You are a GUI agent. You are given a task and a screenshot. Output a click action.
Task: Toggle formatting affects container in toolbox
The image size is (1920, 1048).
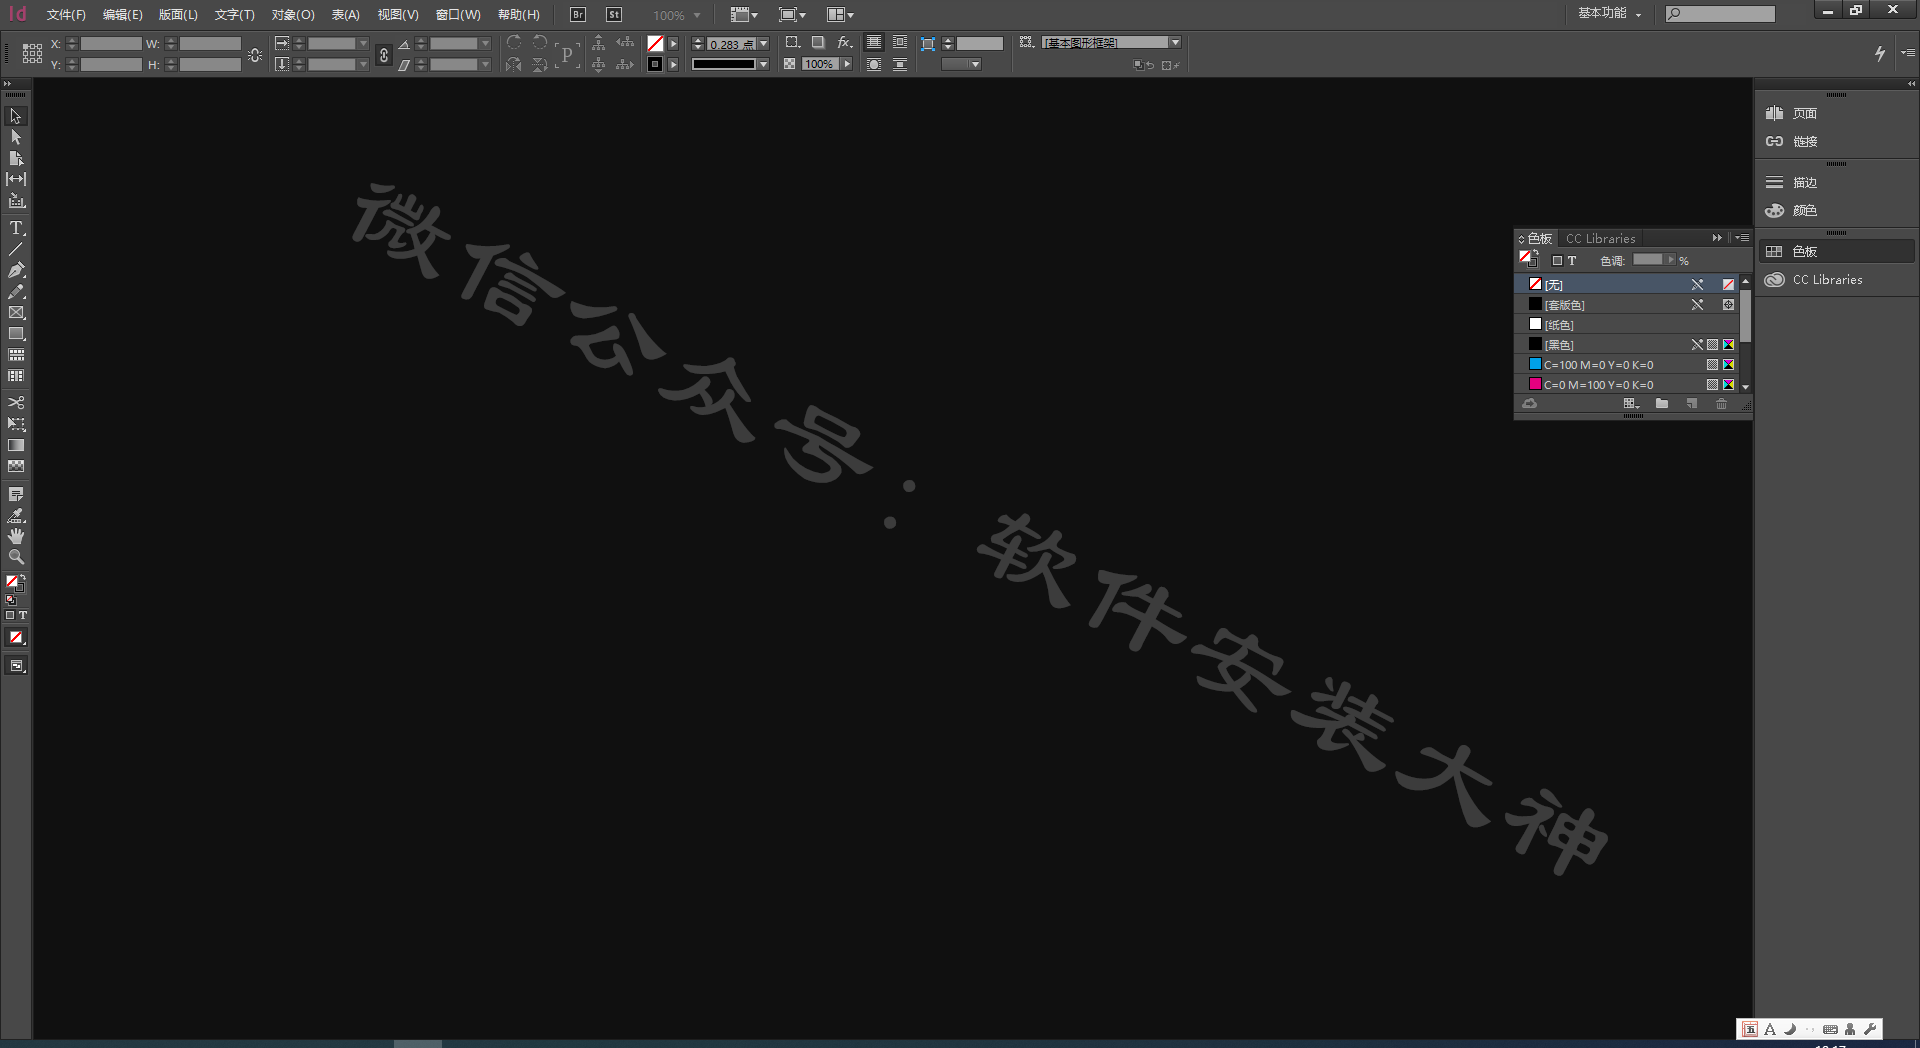click(x=10, y=615)
